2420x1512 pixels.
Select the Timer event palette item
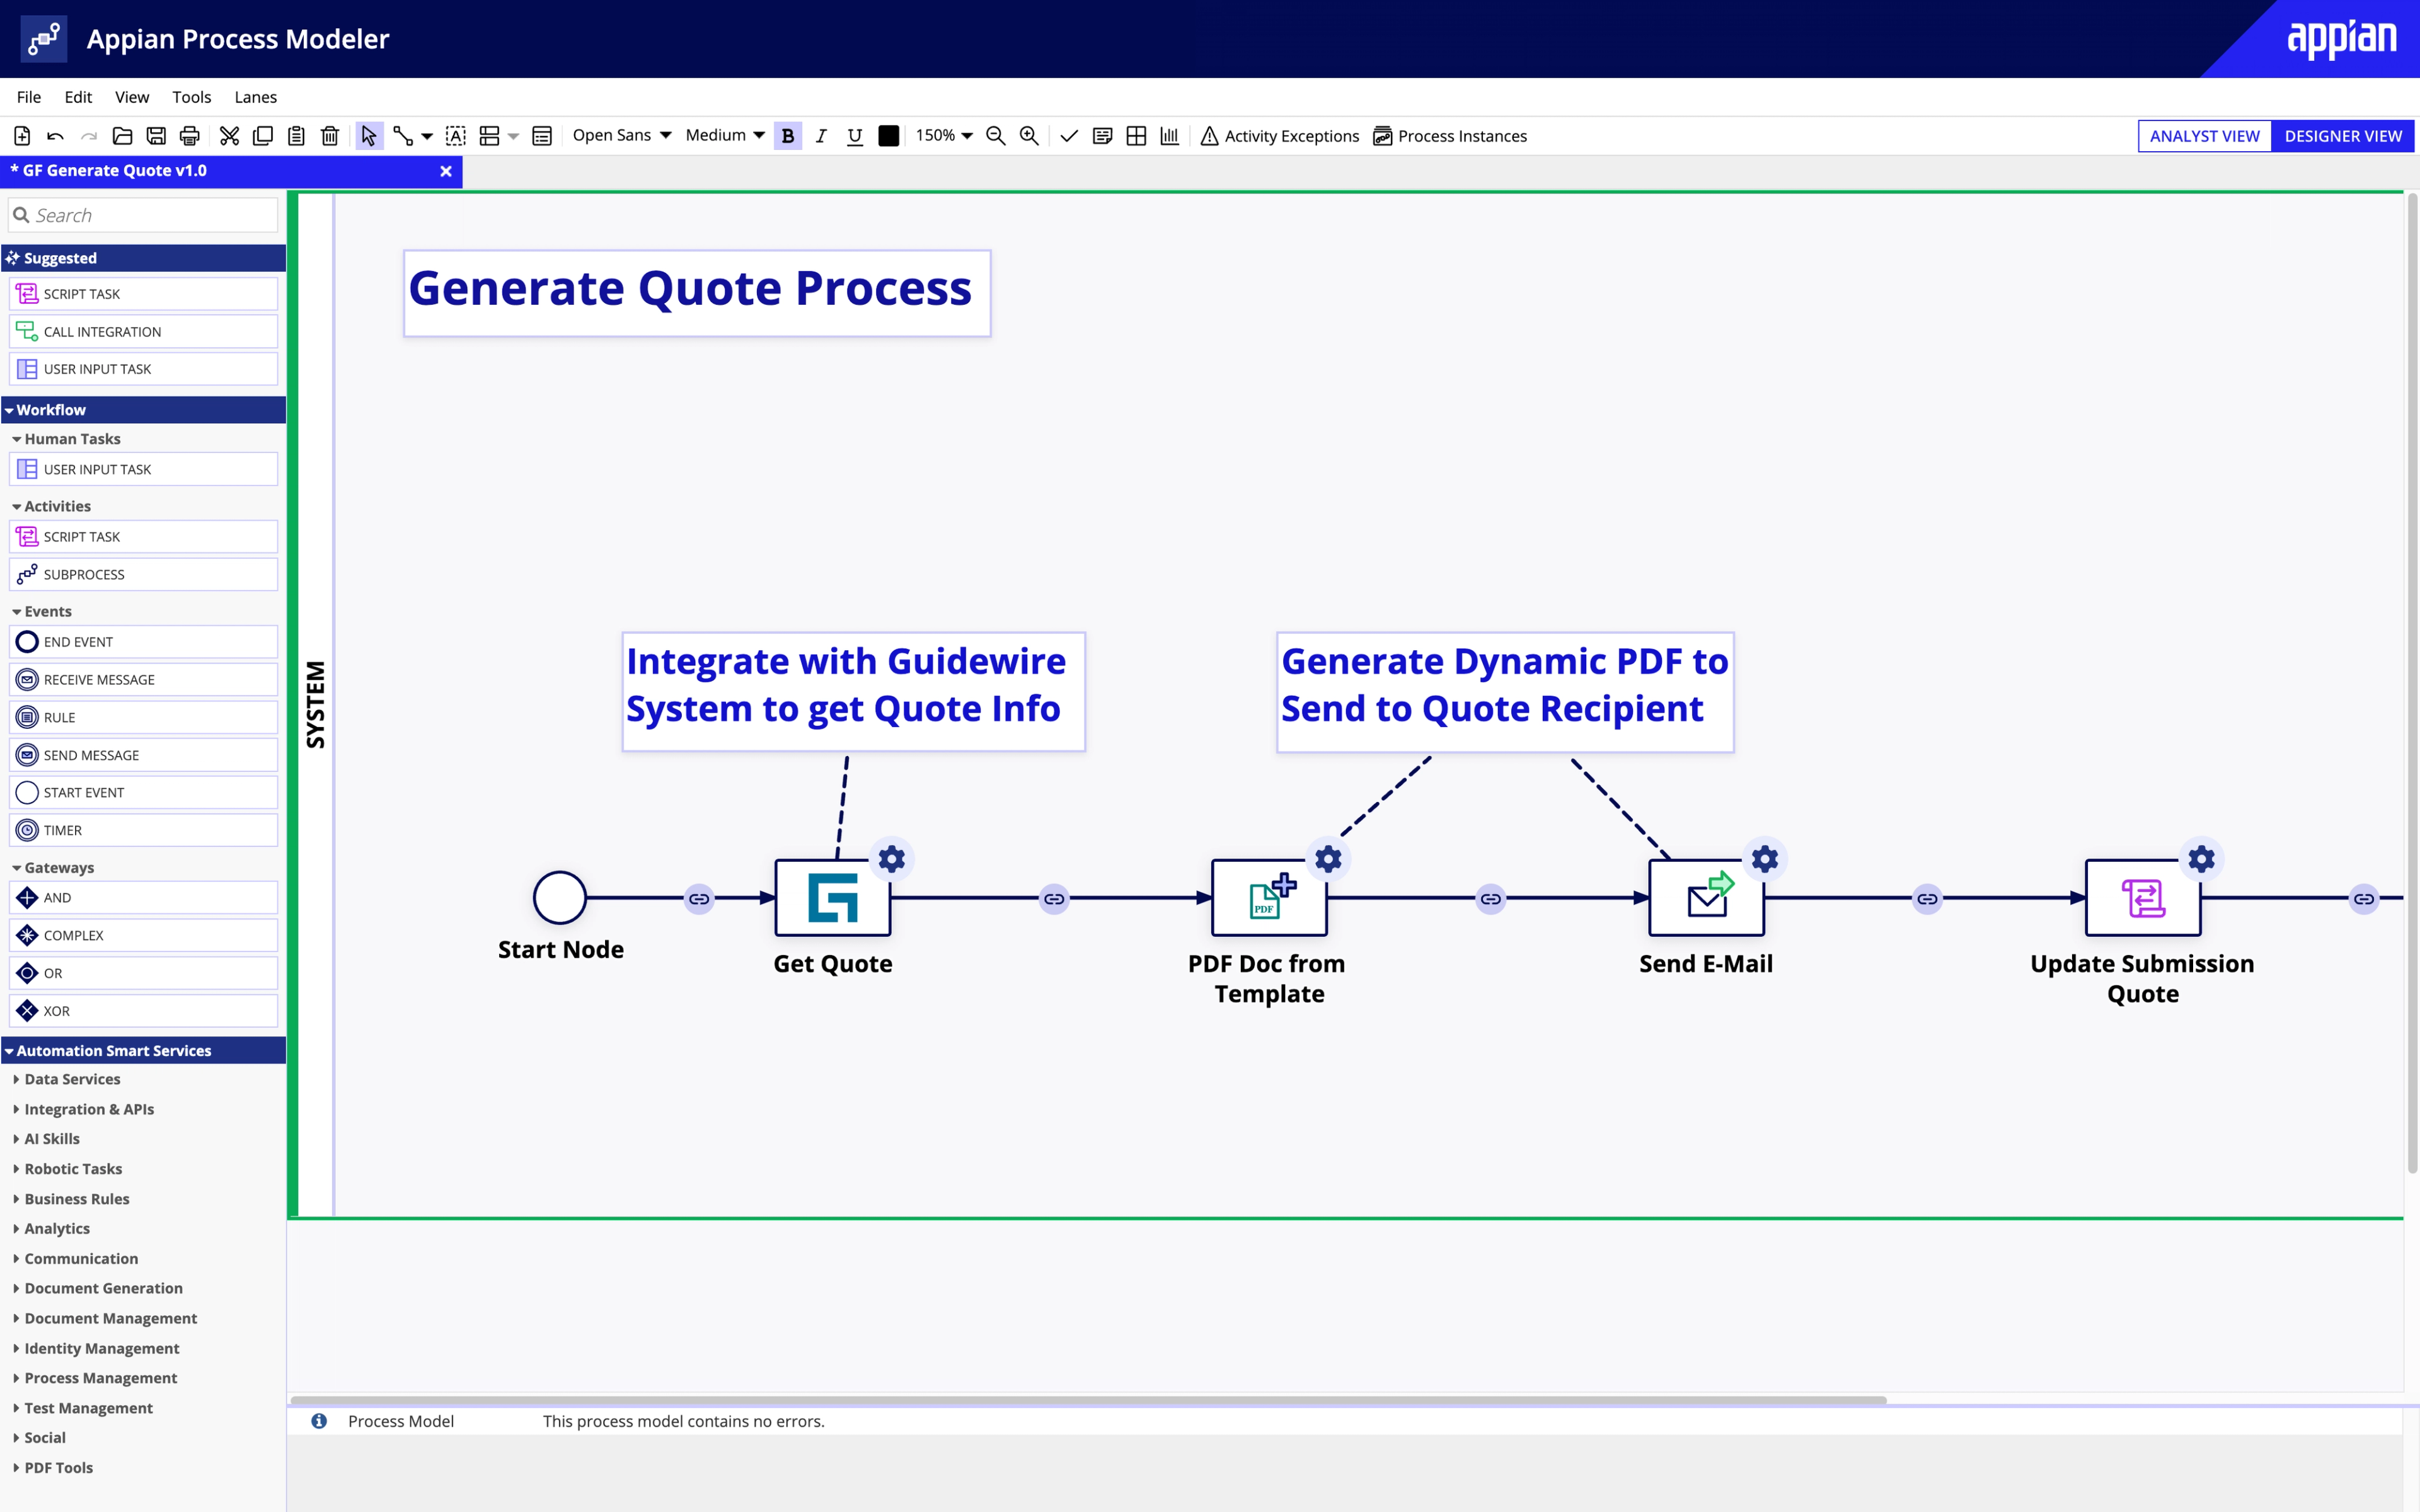[143, 830]
